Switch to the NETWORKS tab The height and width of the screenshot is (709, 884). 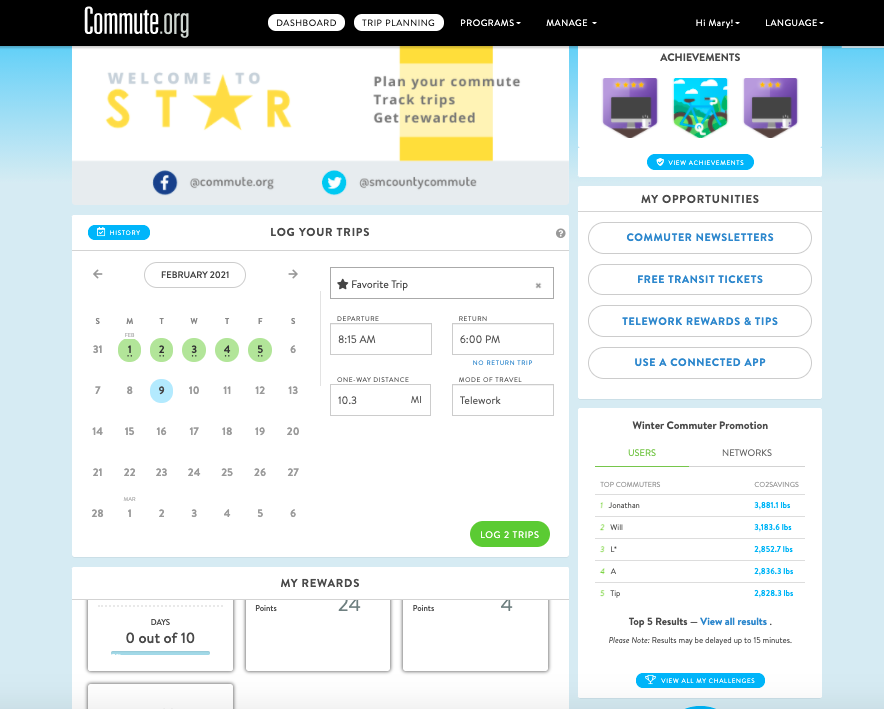(x=746, y=452)
